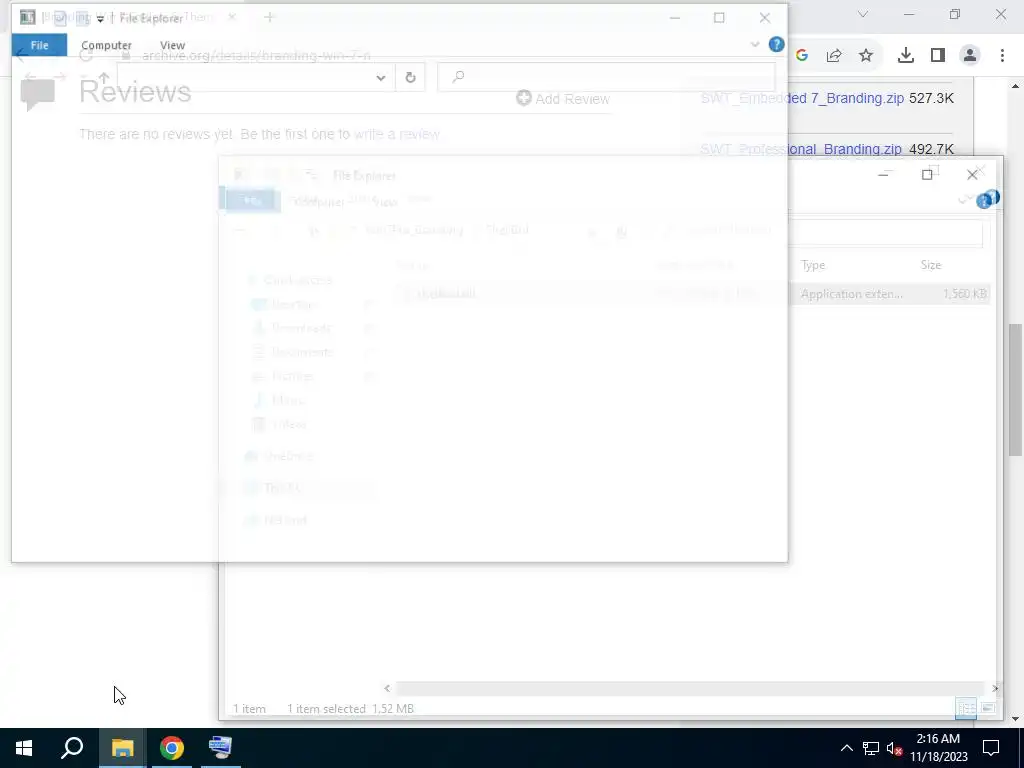Show hidden system tray icons
The width and height of the screenshot is (1024, 768).
[x=846, y=748]
